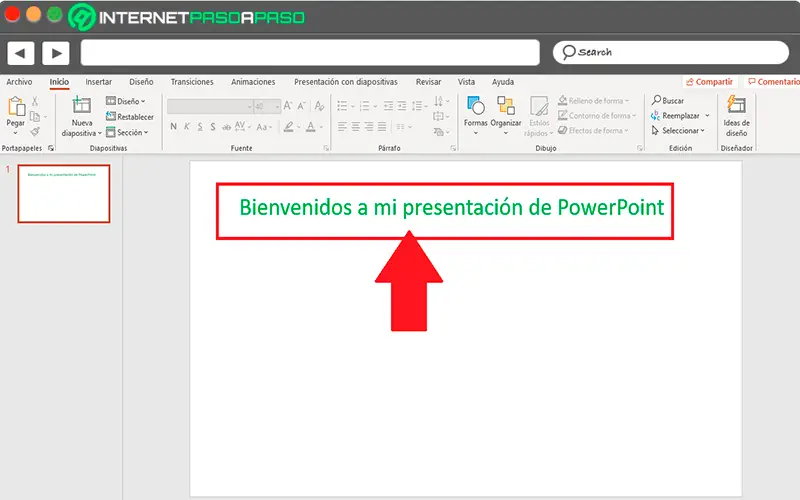Open the Archivo menu tab
The height and width of the screenshot is (500, 800).
19,82
